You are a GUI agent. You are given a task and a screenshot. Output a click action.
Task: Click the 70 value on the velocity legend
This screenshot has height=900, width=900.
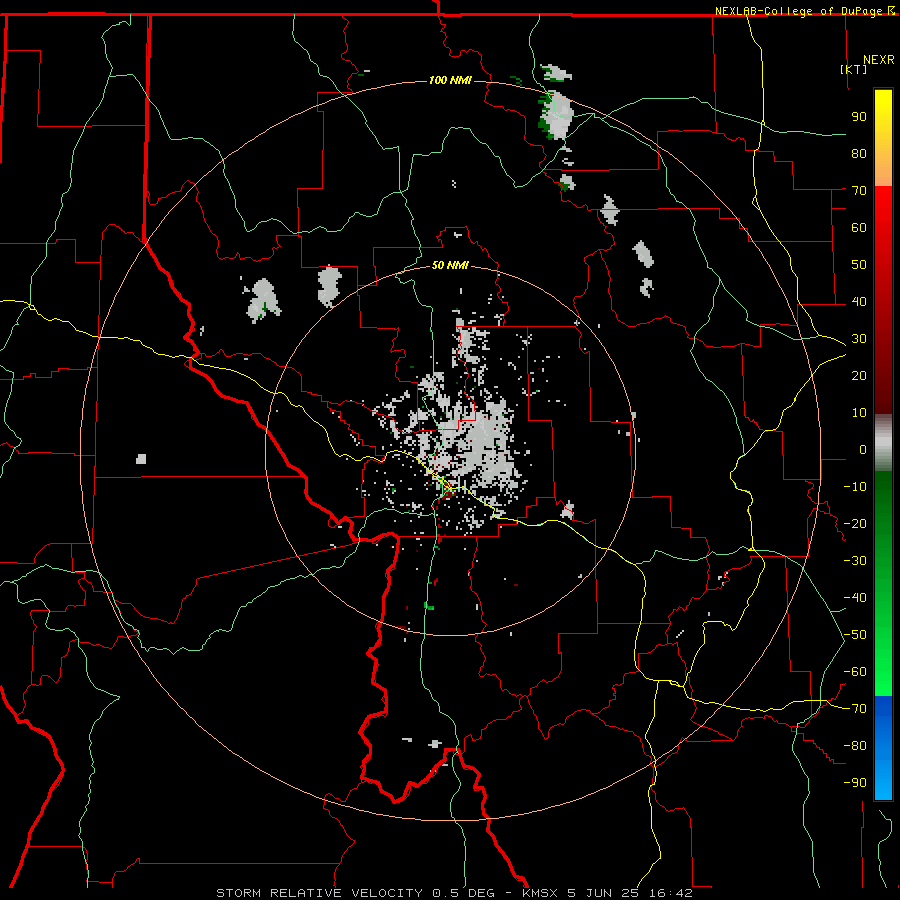pos(859,191)
